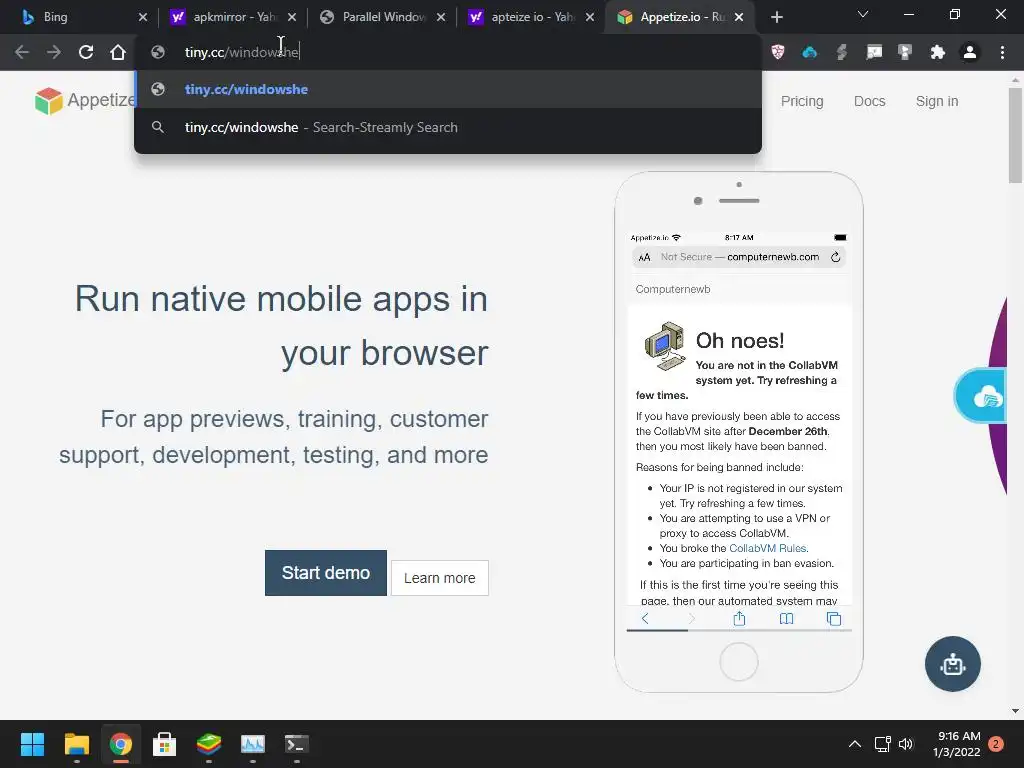Close the Appetize.io tab
Screen dimensions: 1024x768
[x=739, y=17]
